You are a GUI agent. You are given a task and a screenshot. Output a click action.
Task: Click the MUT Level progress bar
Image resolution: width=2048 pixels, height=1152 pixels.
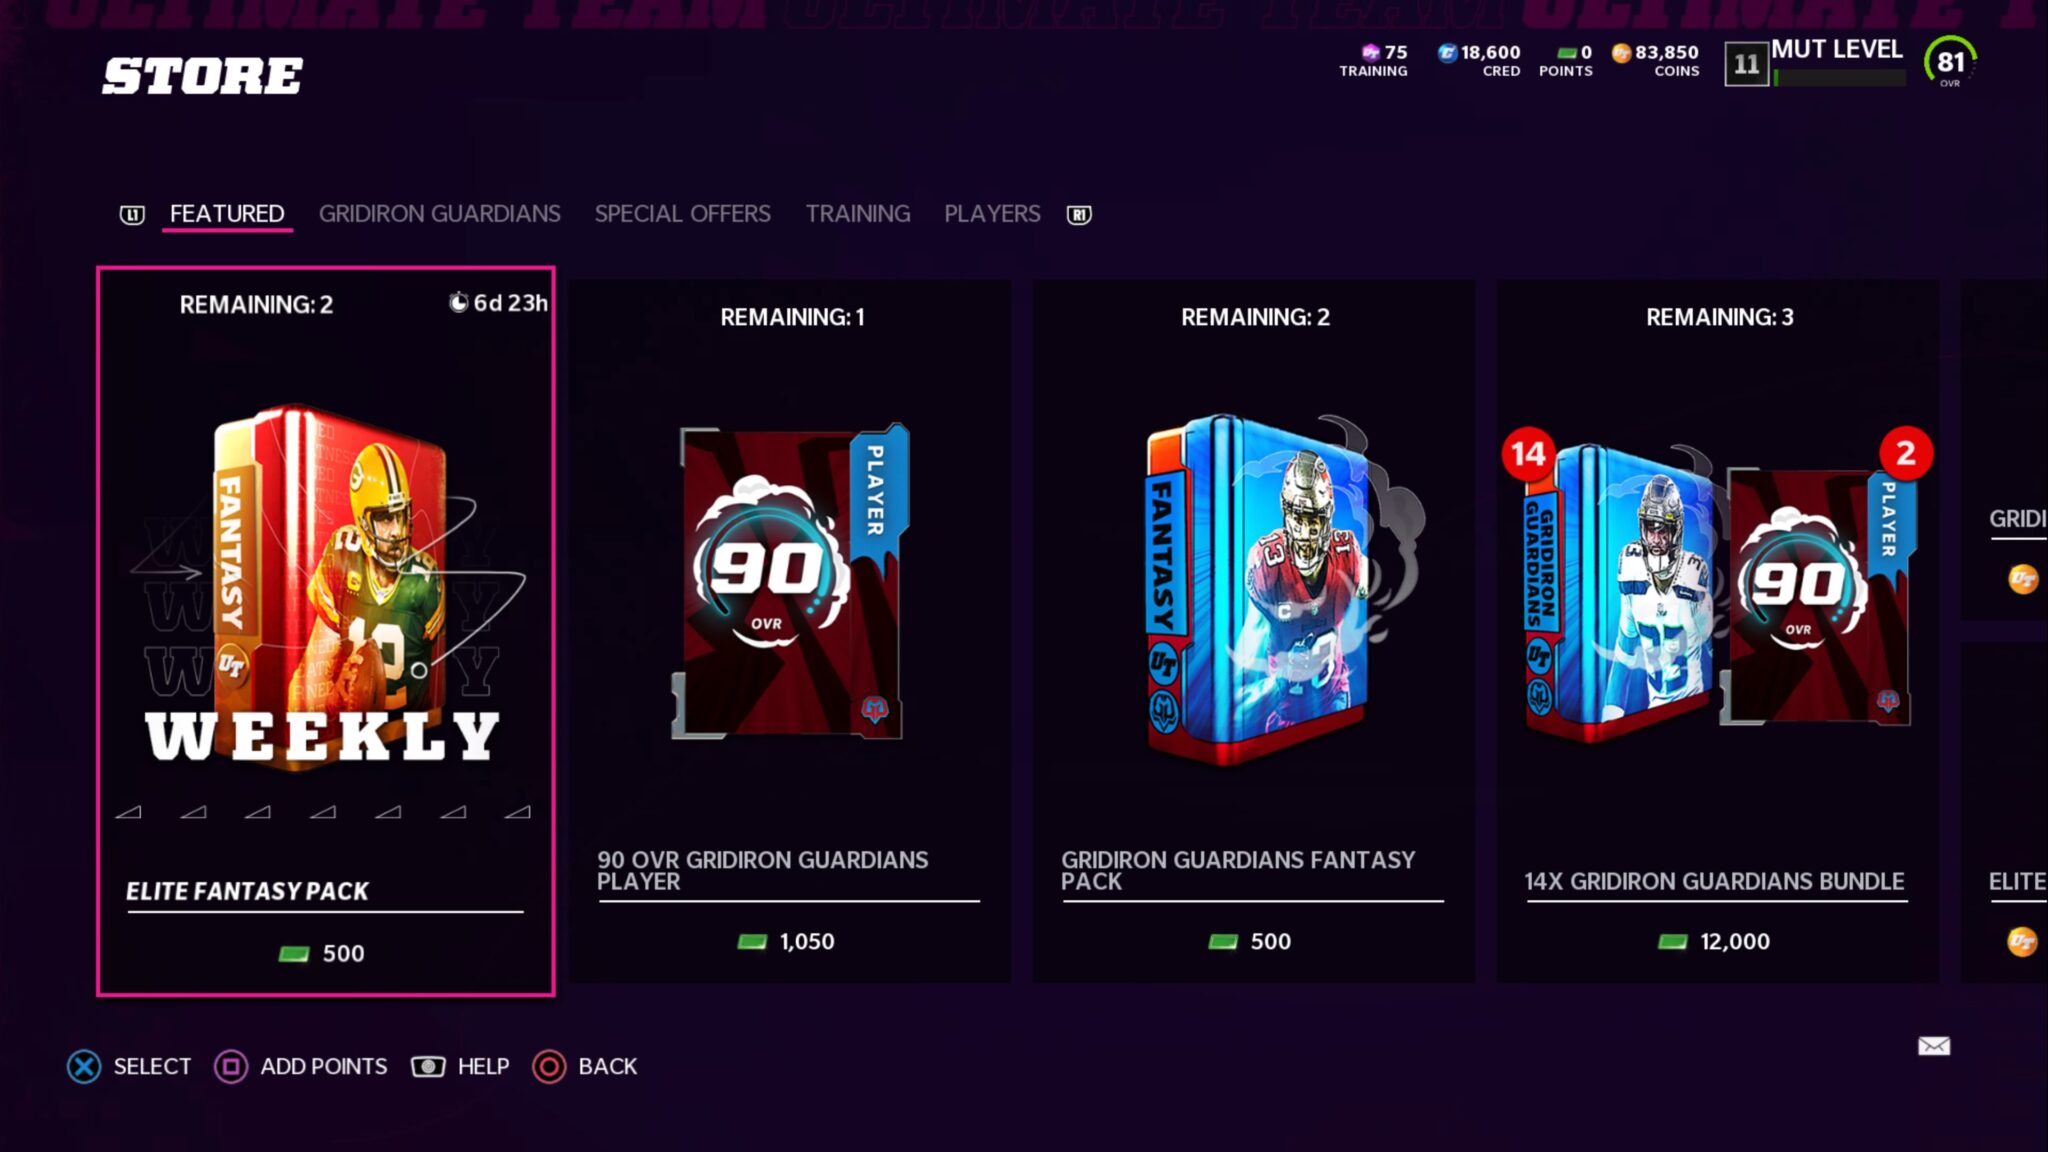coord(1839,78)
